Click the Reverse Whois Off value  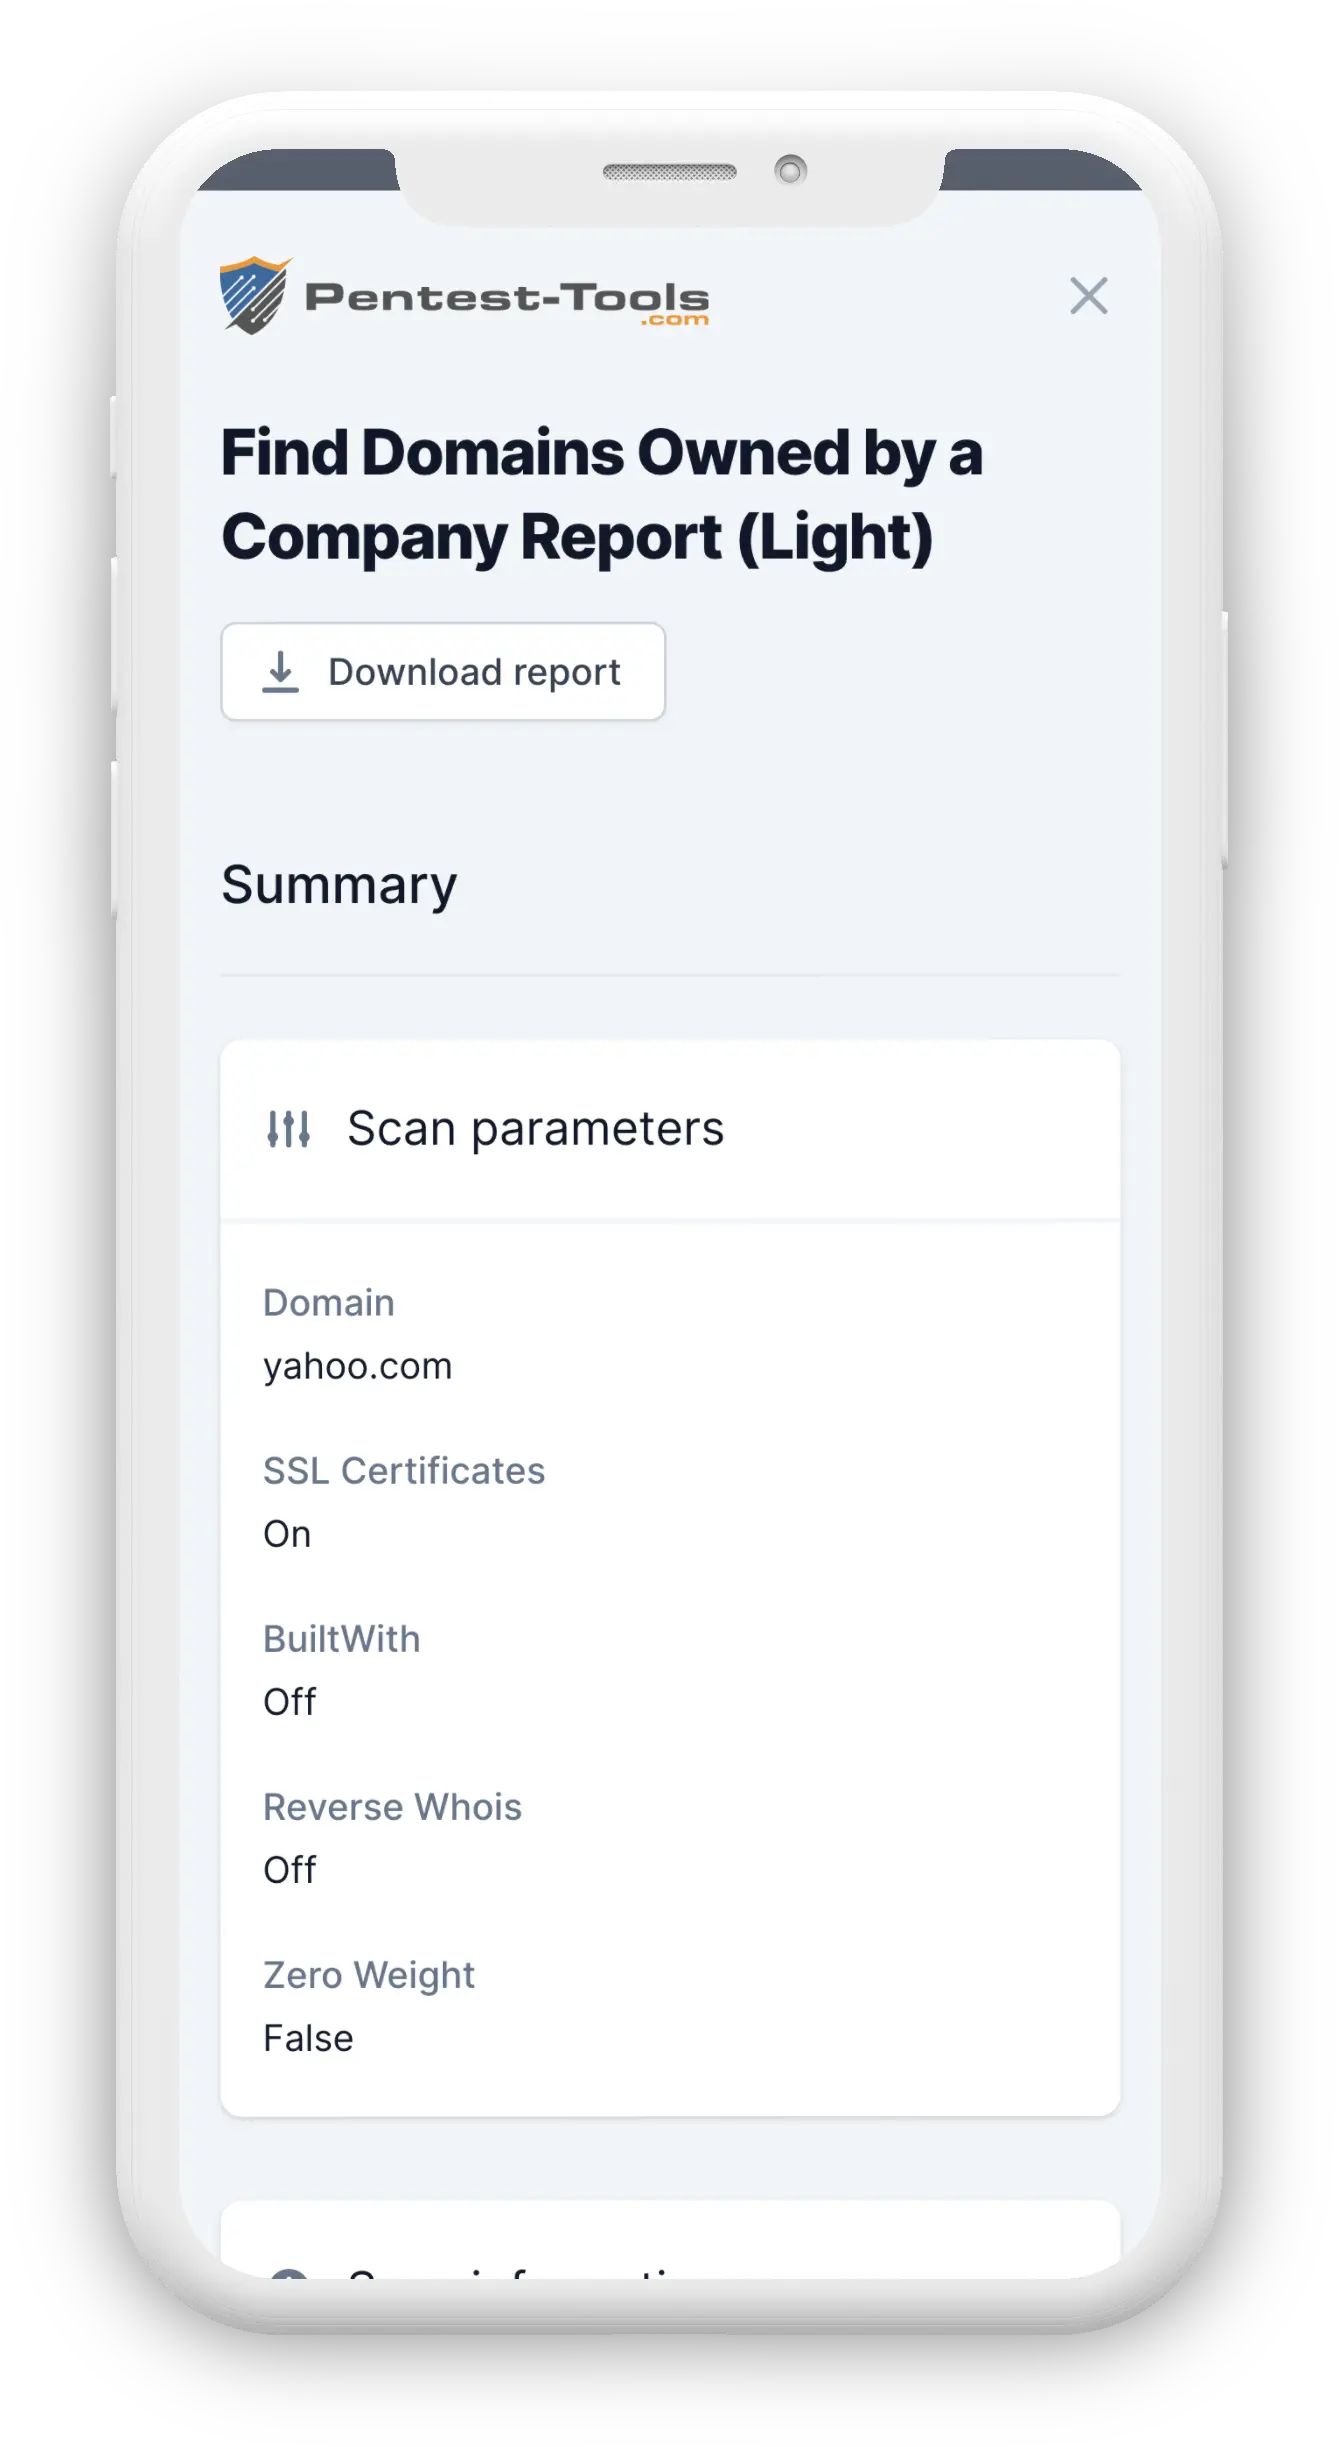tap(289, 1870)
